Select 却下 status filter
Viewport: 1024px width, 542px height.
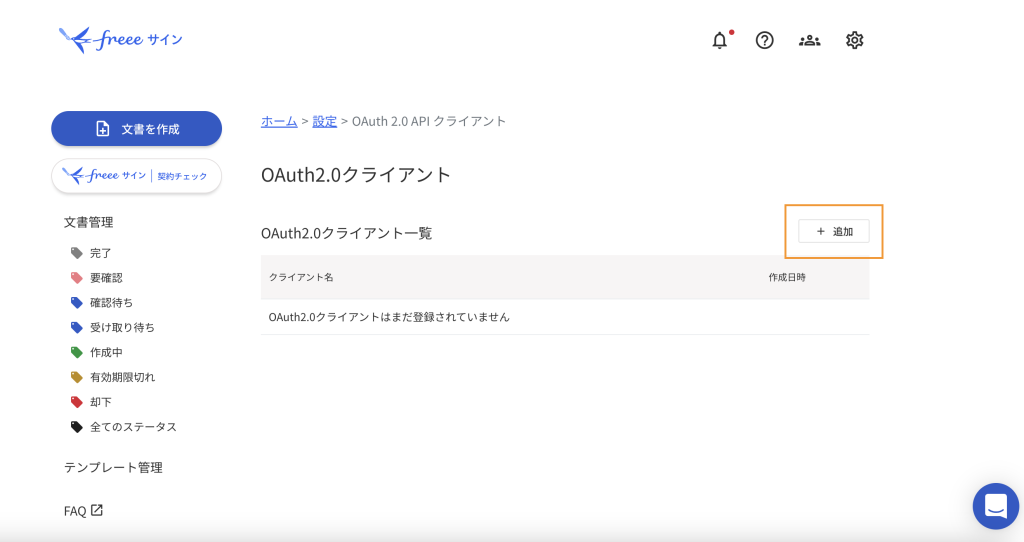101,402
